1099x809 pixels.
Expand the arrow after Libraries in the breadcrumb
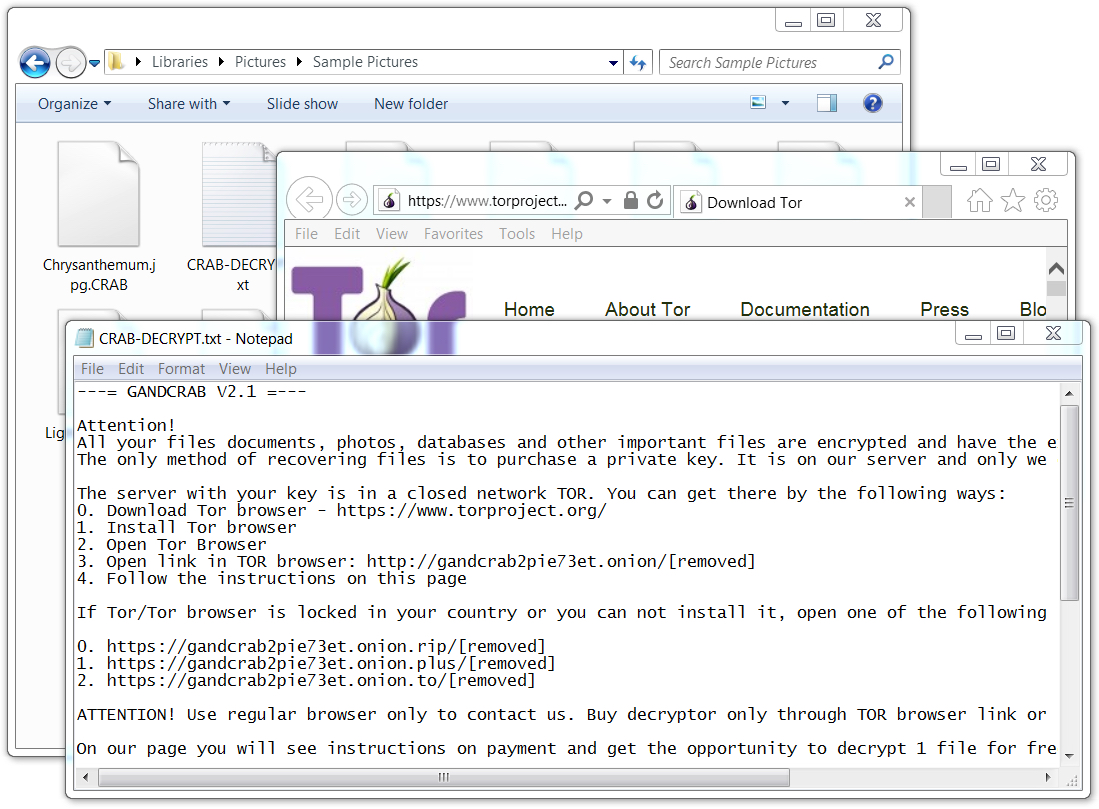point(221,62)
